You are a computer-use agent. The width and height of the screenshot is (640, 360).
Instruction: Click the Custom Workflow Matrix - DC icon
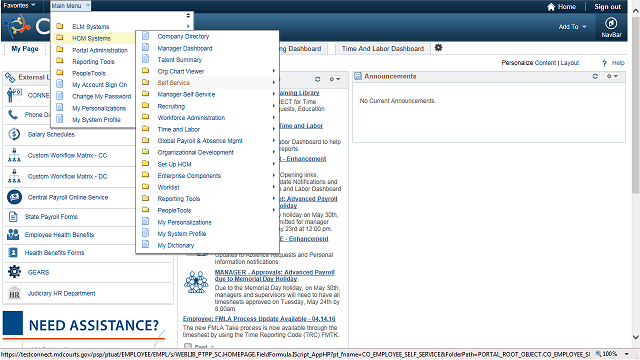tap(14, 176)
